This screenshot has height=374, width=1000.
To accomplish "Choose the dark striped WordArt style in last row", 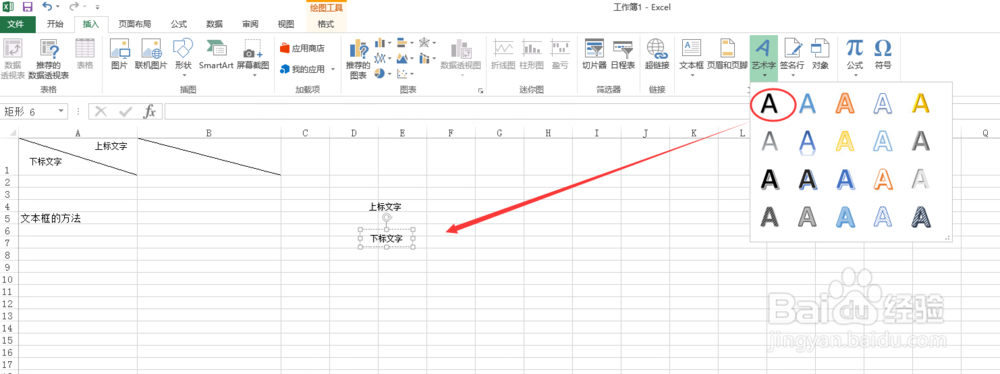I will point(920,217).
